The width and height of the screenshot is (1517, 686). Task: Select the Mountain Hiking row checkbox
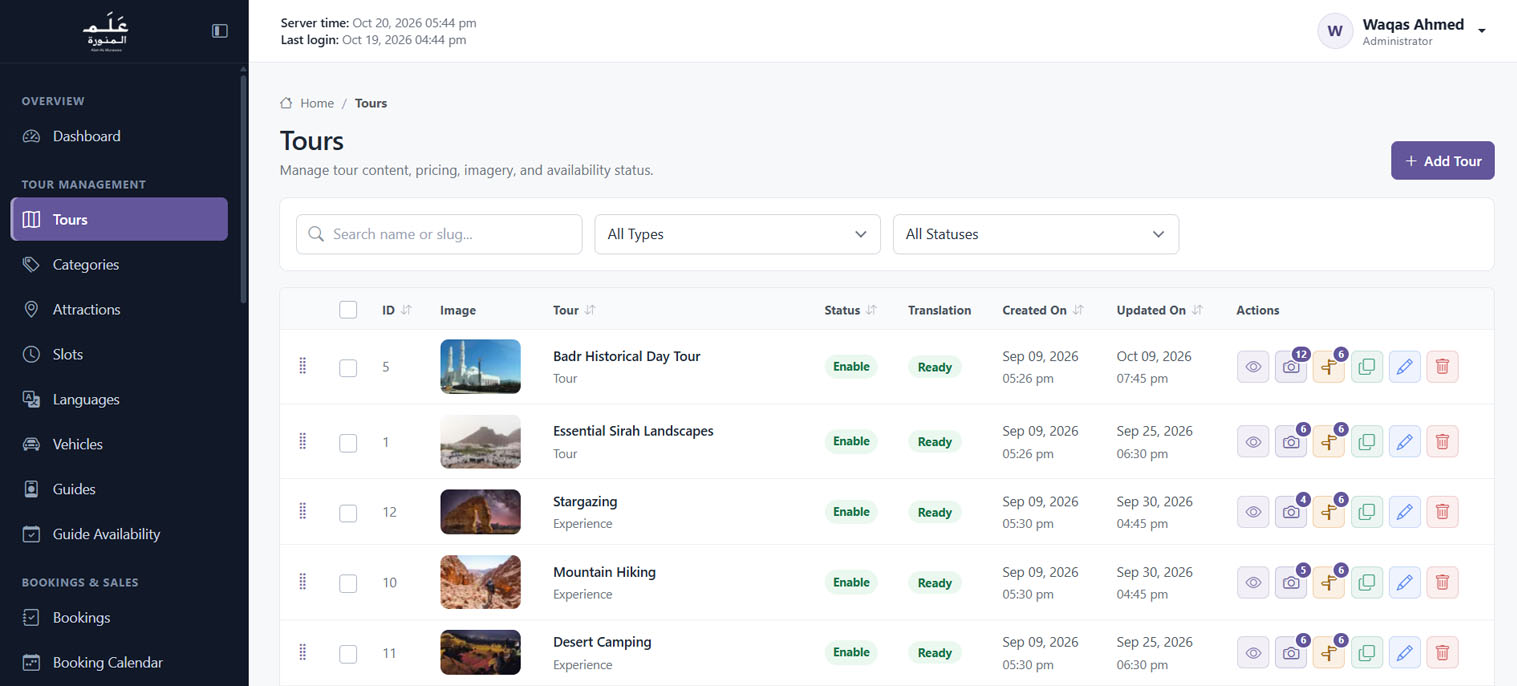click(348, 583)
